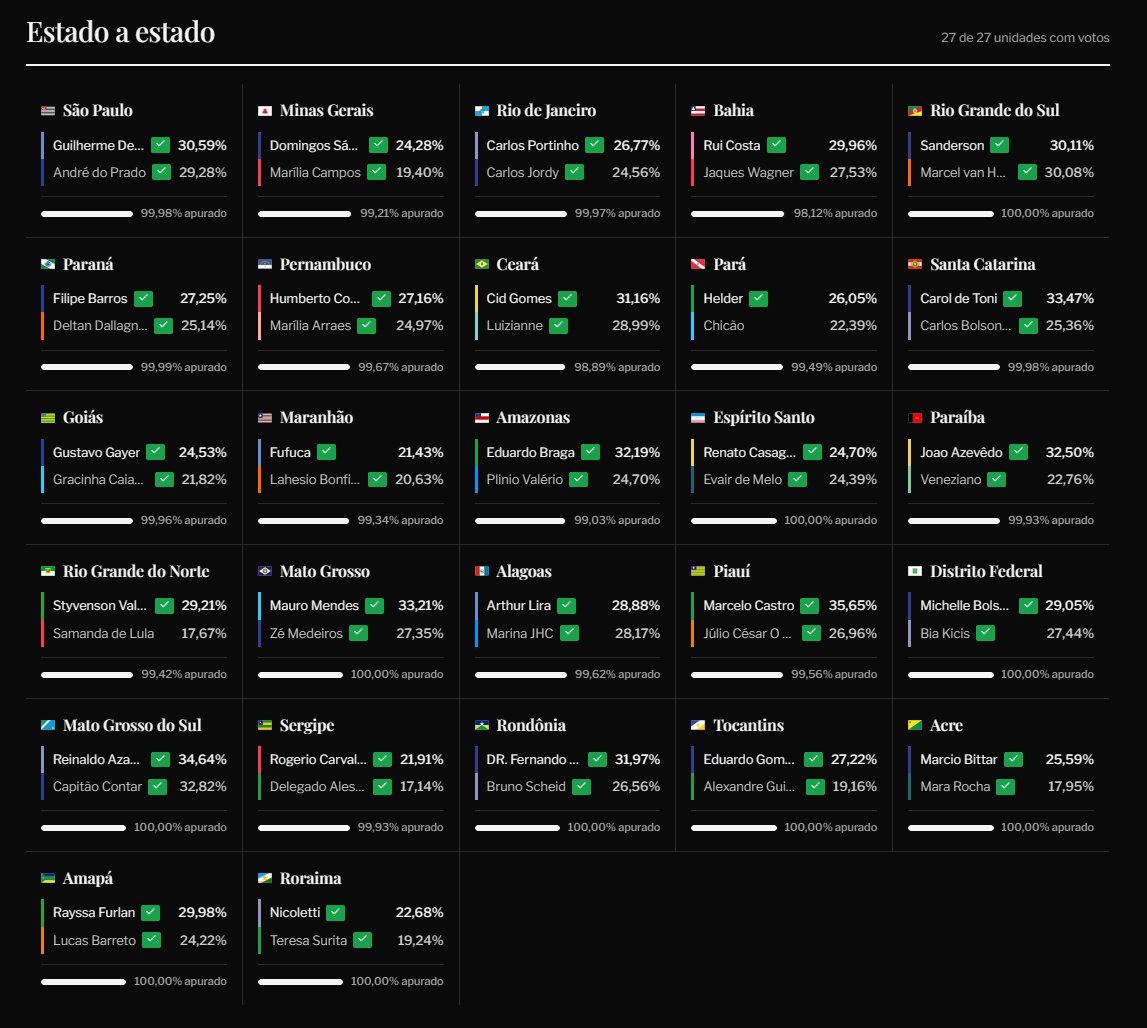Click the '27 de 27 unidades com votos' text
Screen dimensions: 1147x1028
pyautogui.click(x=1025, y=37)
